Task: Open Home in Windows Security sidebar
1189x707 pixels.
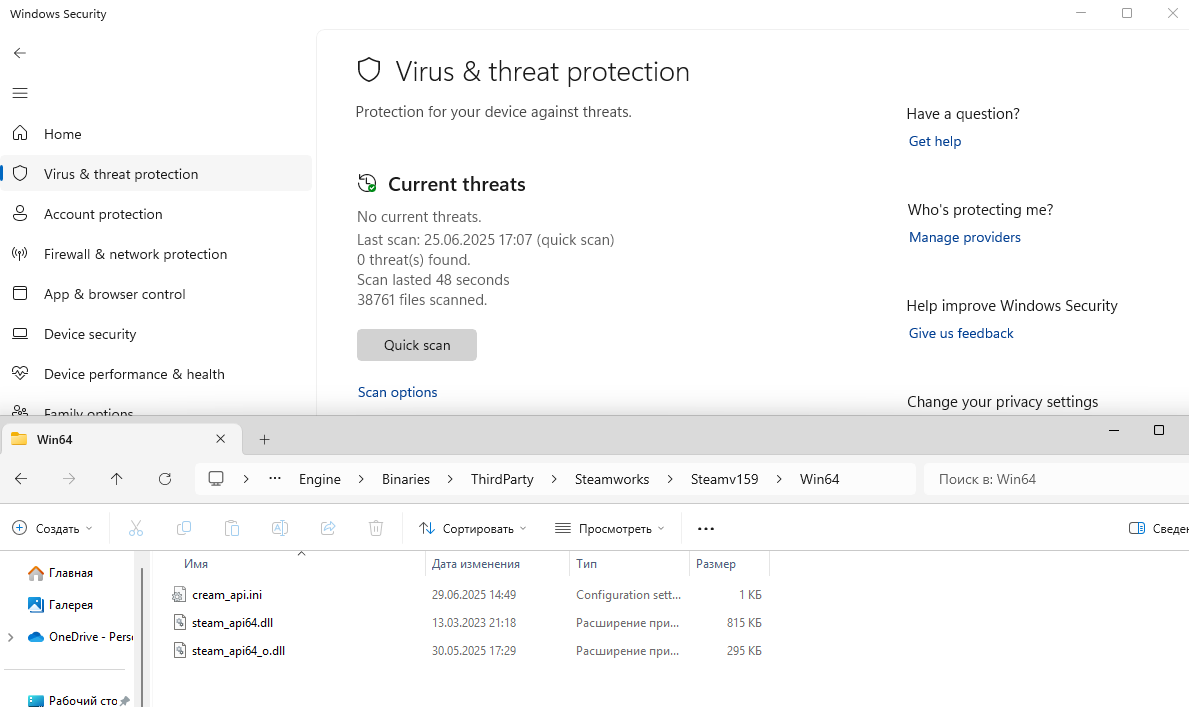Action: tap(155, 134)
